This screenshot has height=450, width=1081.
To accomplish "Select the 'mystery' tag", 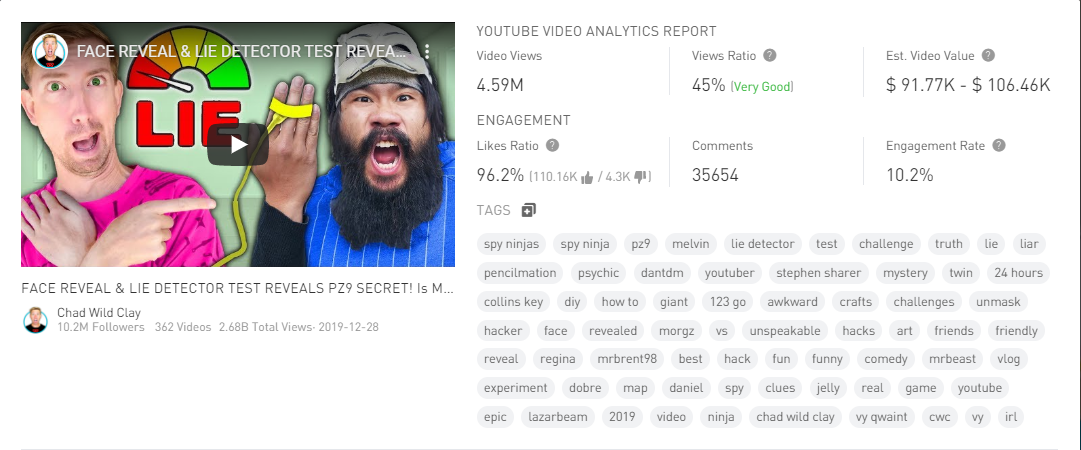I will point(905,272).
